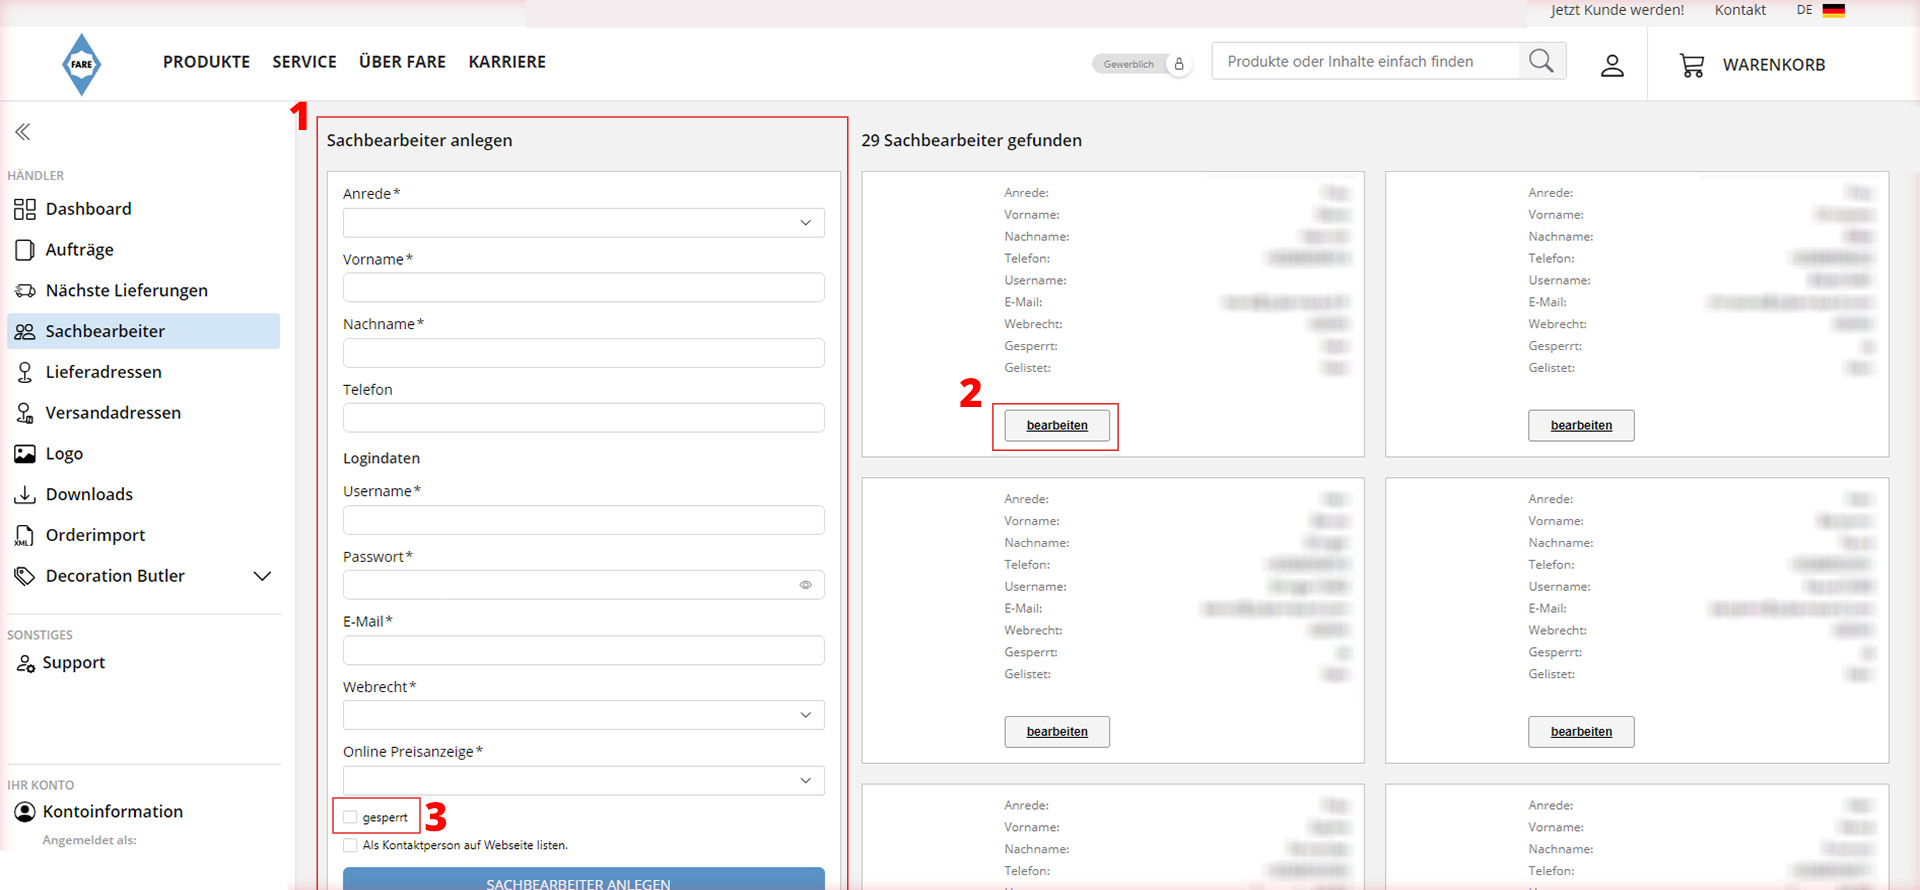Enable Als Kontaktperson auf Webseite listen
Screen dimensions: 1920x890
[x=350, y=845]
